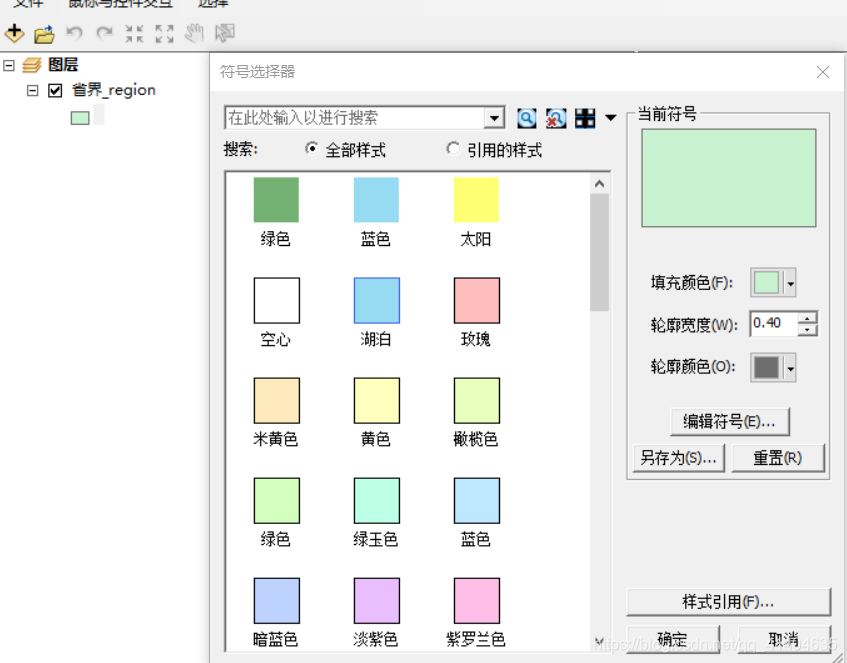Viewport: 847px width, 663px height.
Task: Select the pan hand tool icon
Action: (x=194, y=33)
